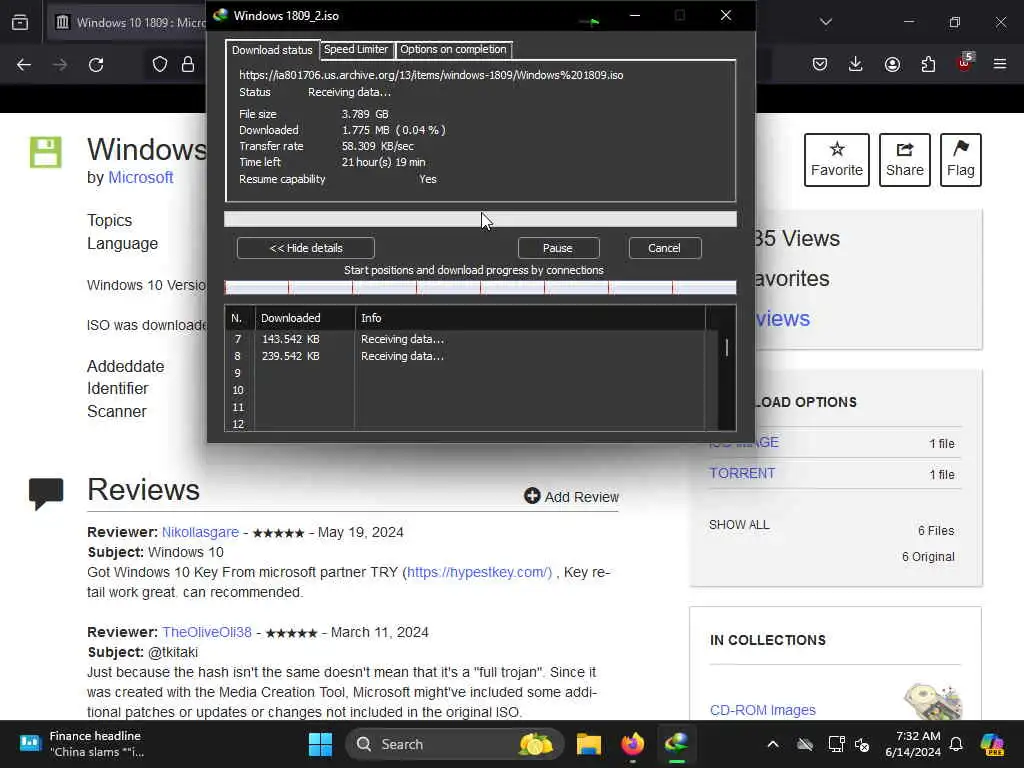
Task: Open reviewer TheOliveOli38 profile
Action: [206, 632]
